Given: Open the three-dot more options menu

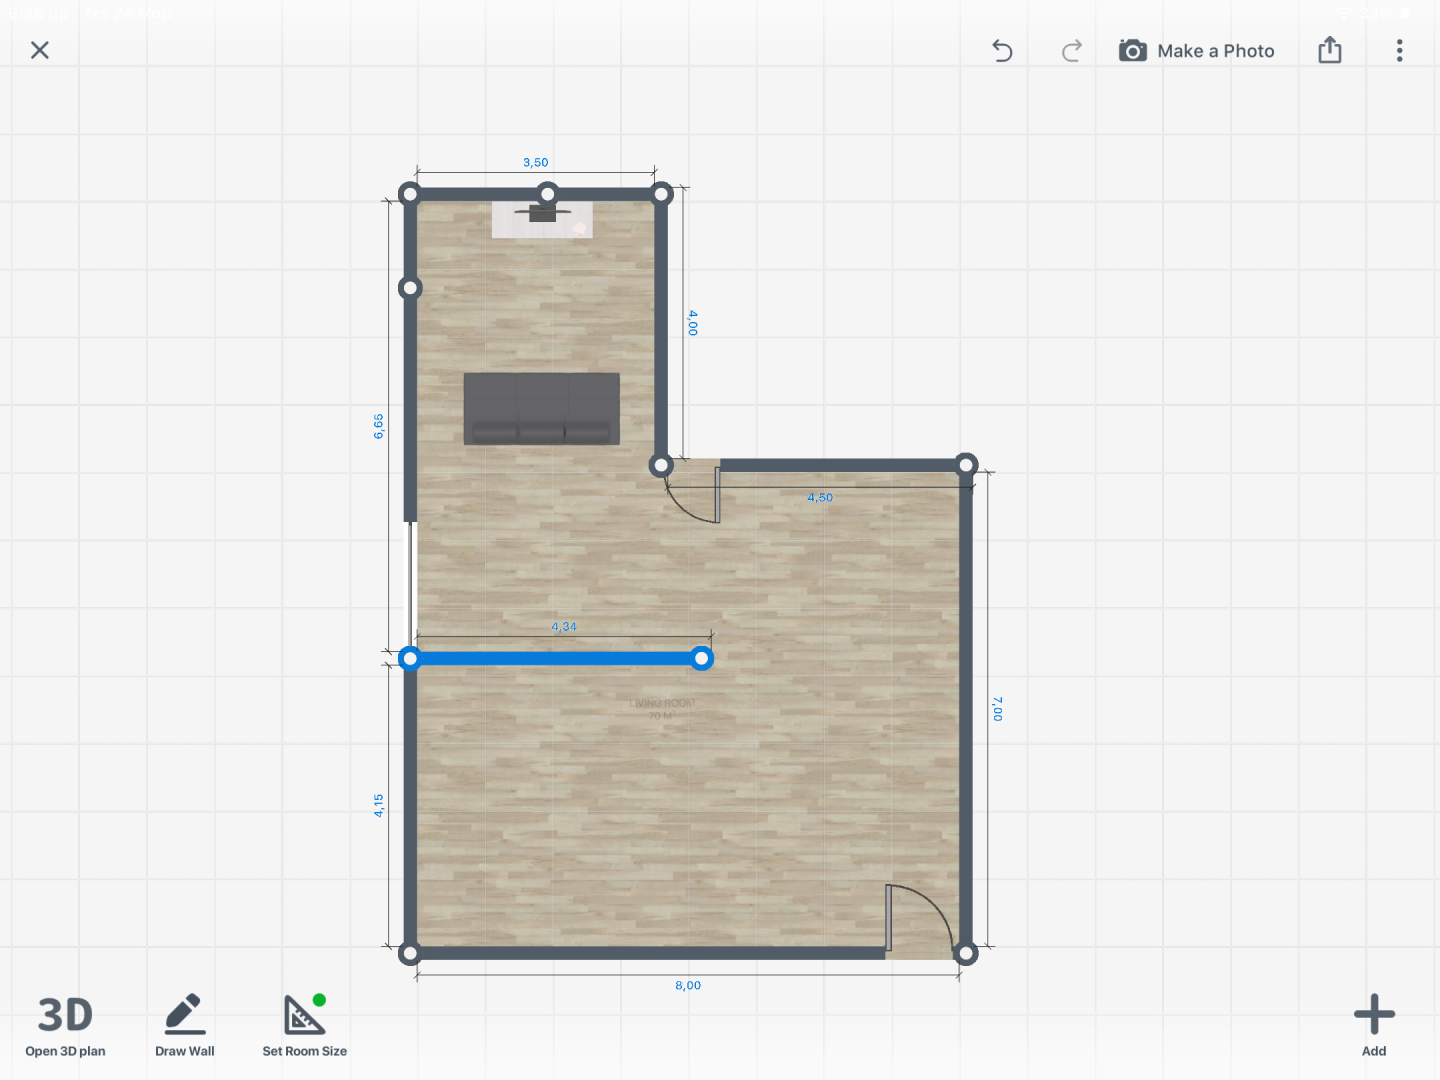Looking at the screenshot, I should pyautogui.click(x=1399, y=50).
